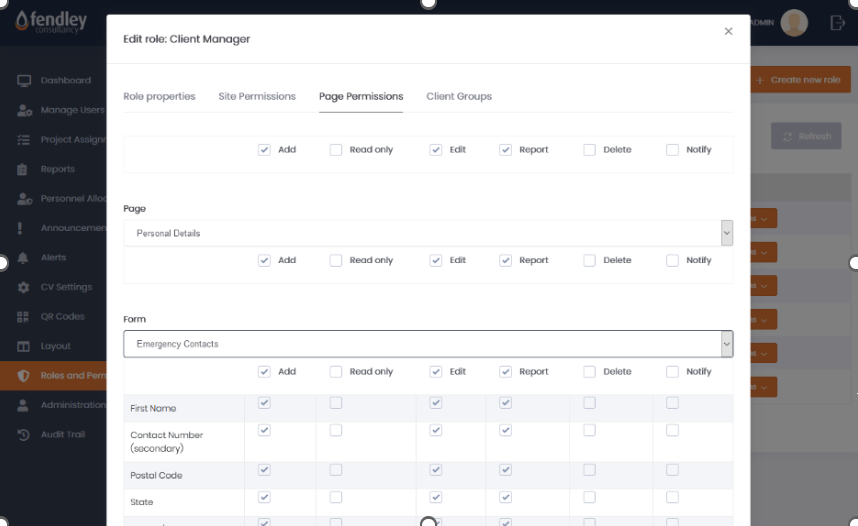The height and width of the screenshot is (526, 858).
Task: Click the Reports clipboard icon
Action: [x=24, y=170]
